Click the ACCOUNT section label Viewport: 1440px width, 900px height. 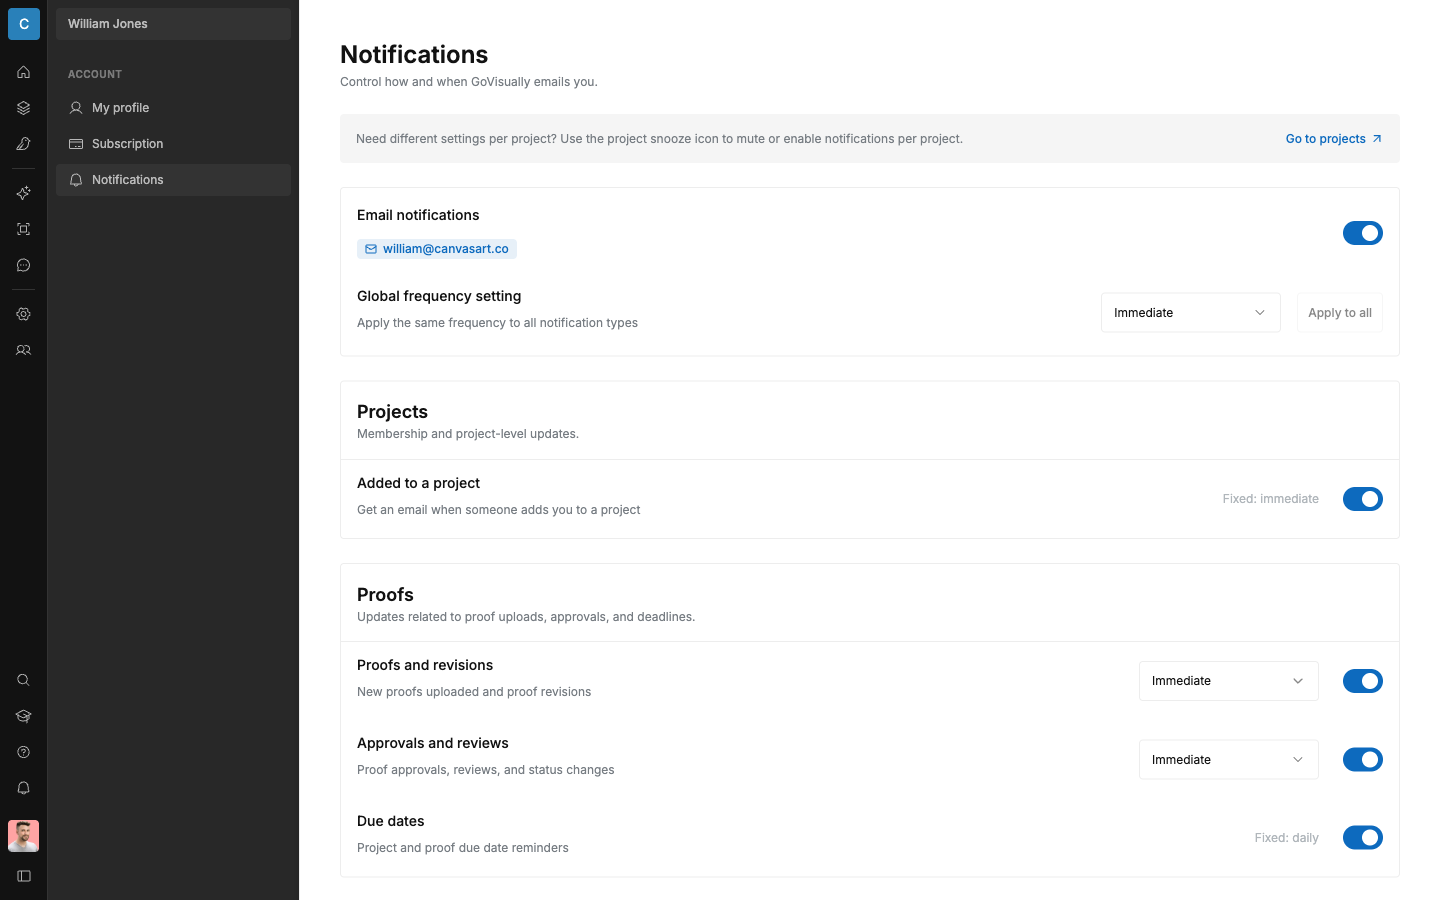tap(95, 74)
